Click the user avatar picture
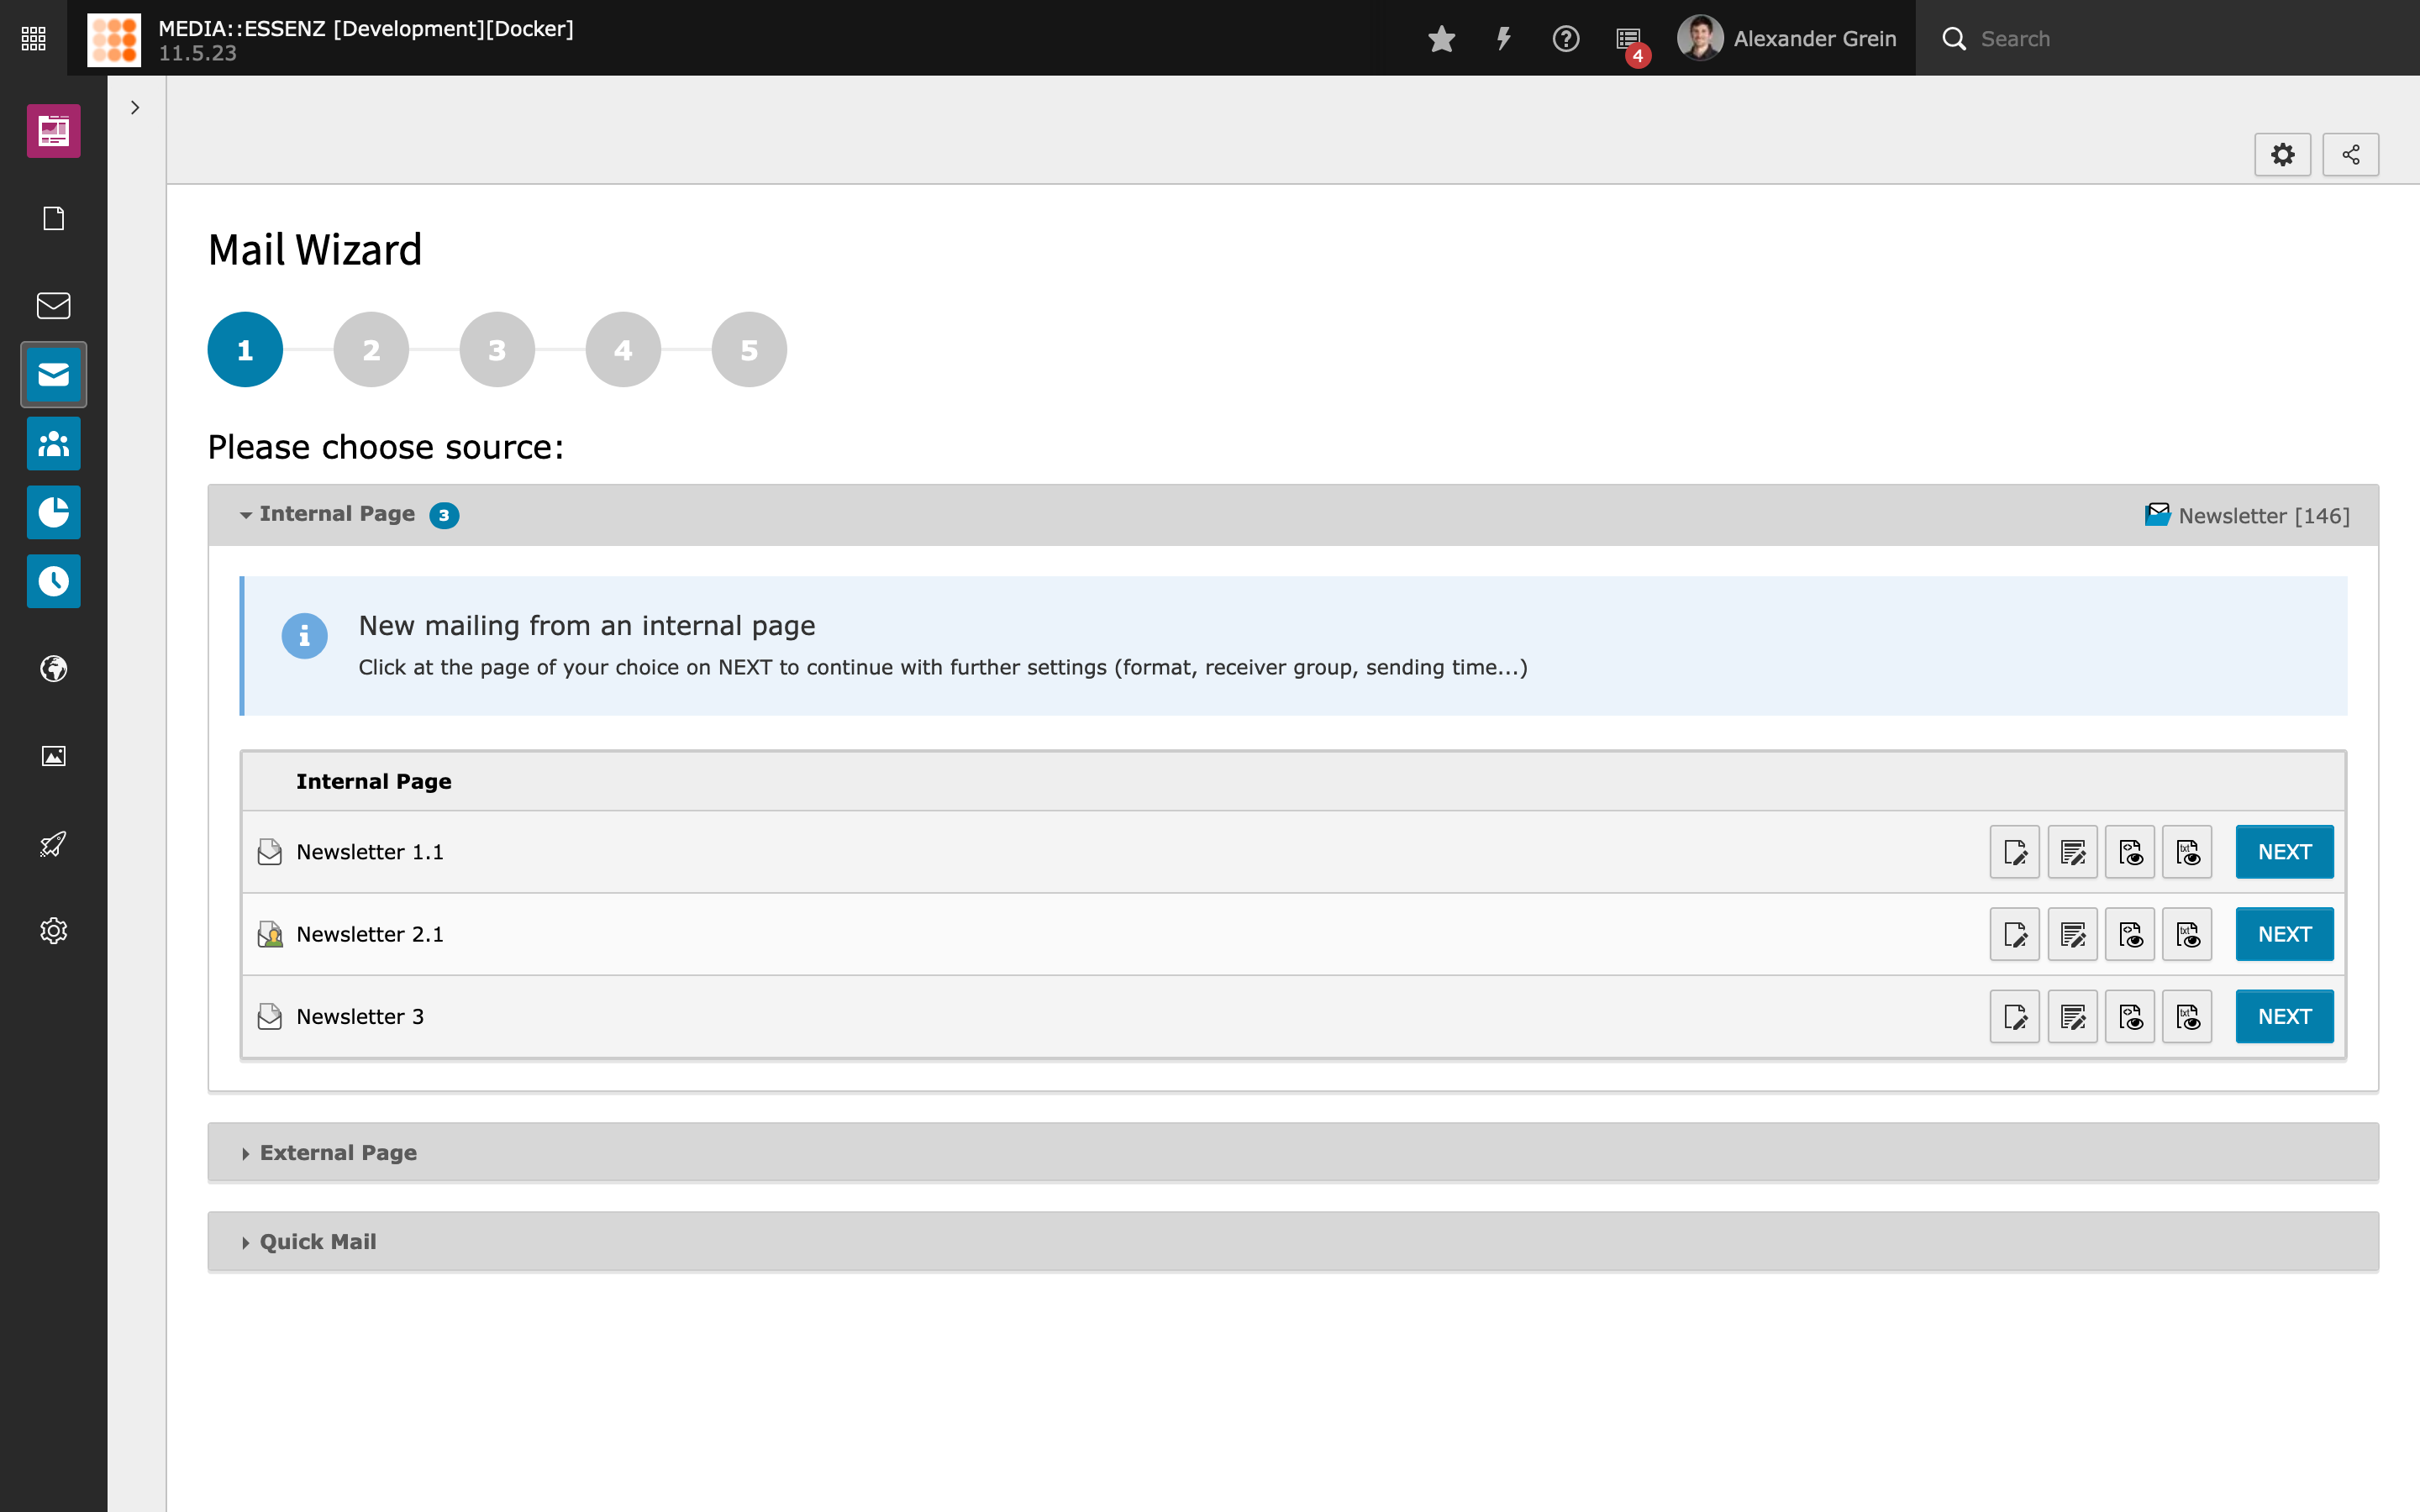This screenshot has width=2420, height=1512. pyautogui.click(x=1699, y=38)
